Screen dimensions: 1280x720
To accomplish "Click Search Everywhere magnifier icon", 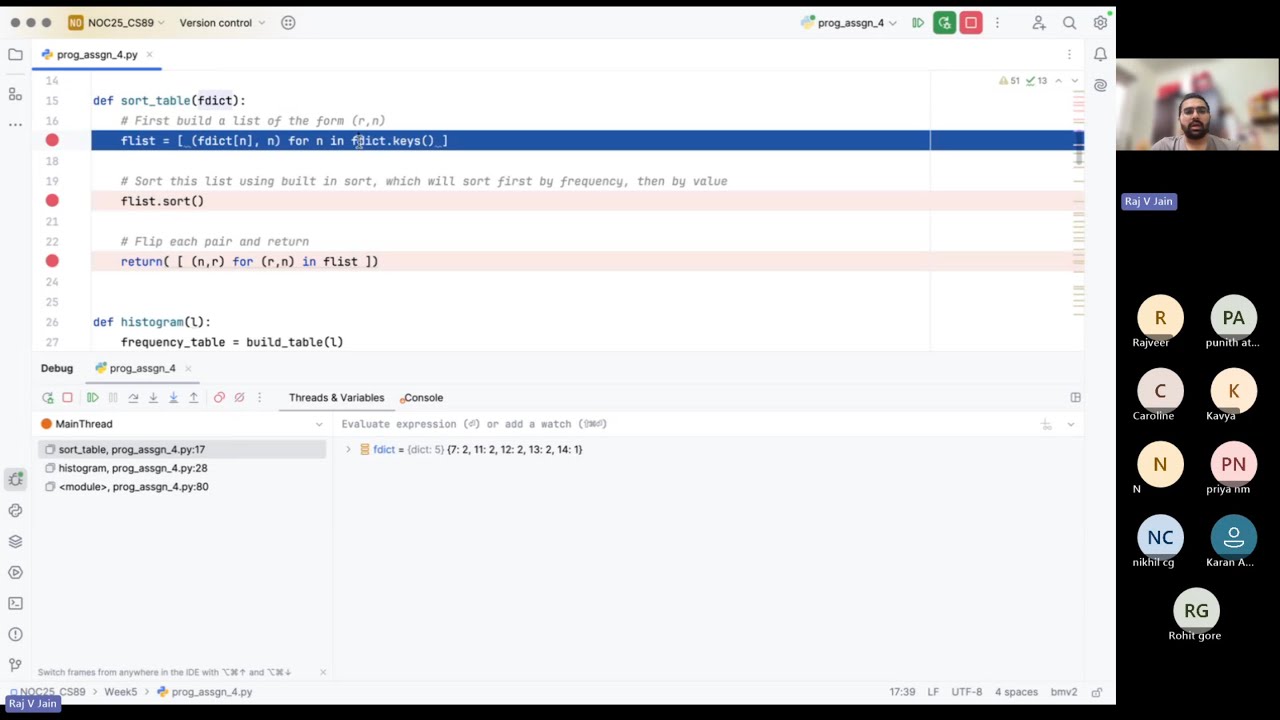I will (x=1069, y=23).
